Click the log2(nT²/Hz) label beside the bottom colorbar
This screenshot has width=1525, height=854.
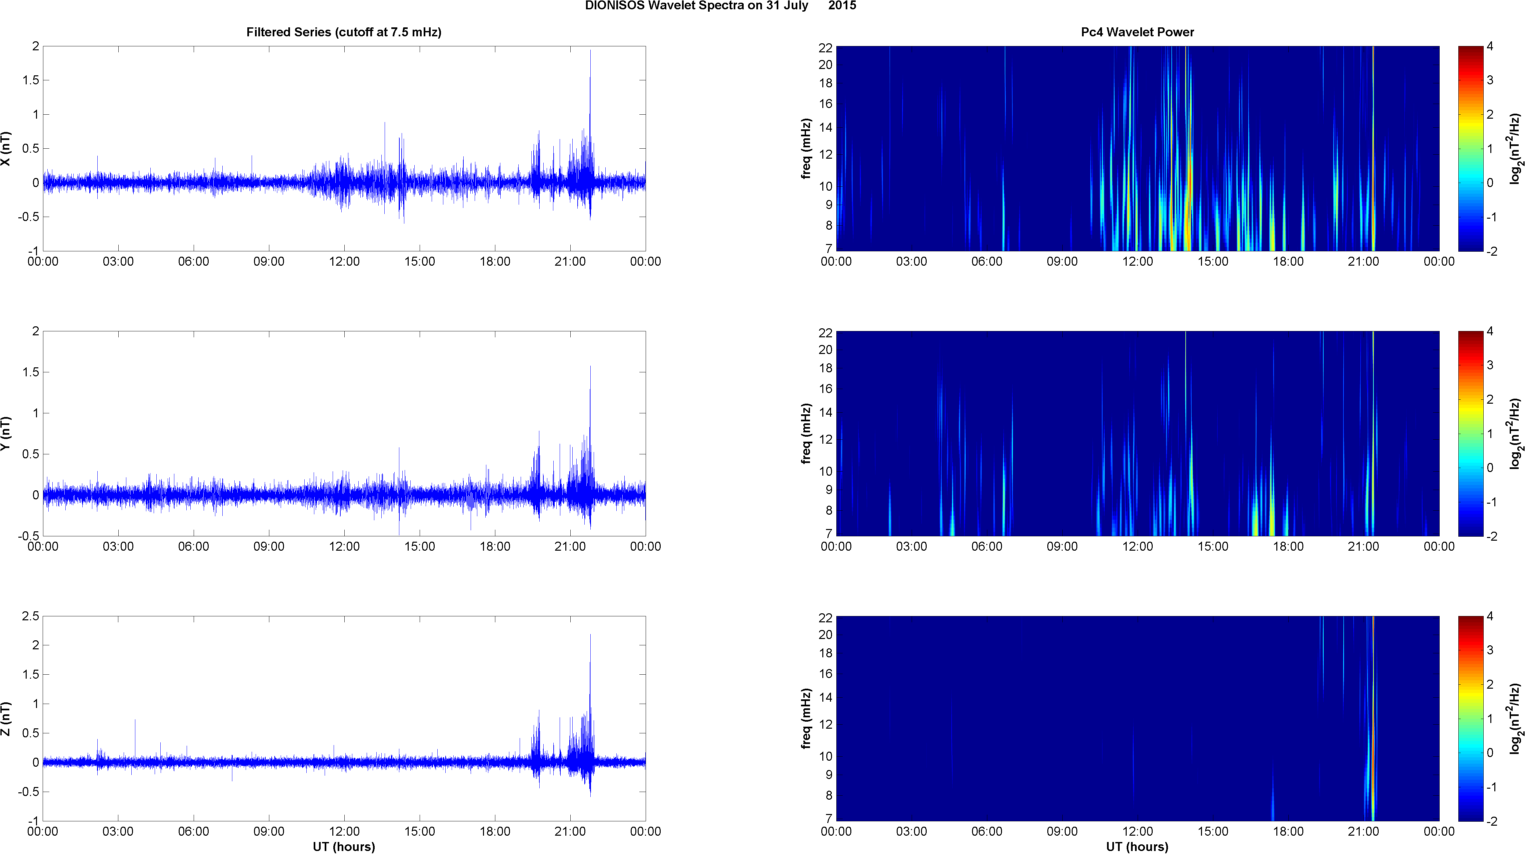[x=1517, y=718]
